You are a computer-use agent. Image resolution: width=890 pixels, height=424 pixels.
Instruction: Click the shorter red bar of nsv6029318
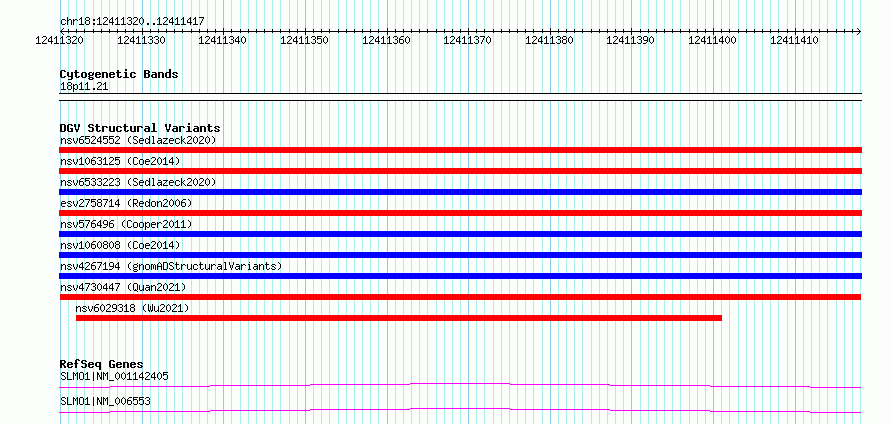[398, 318]
